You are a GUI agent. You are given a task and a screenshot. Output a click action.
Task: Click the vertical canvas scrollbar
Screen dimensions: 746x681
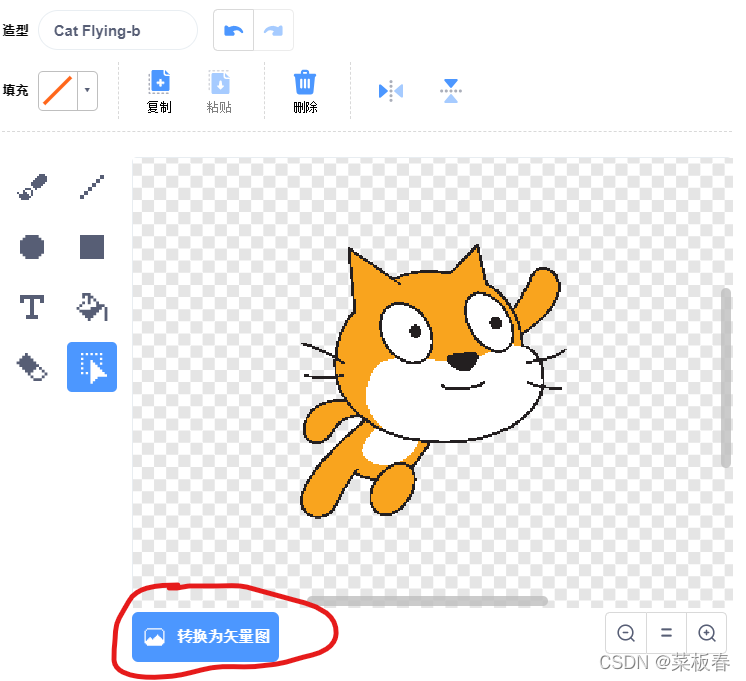[x=726, y=378]
